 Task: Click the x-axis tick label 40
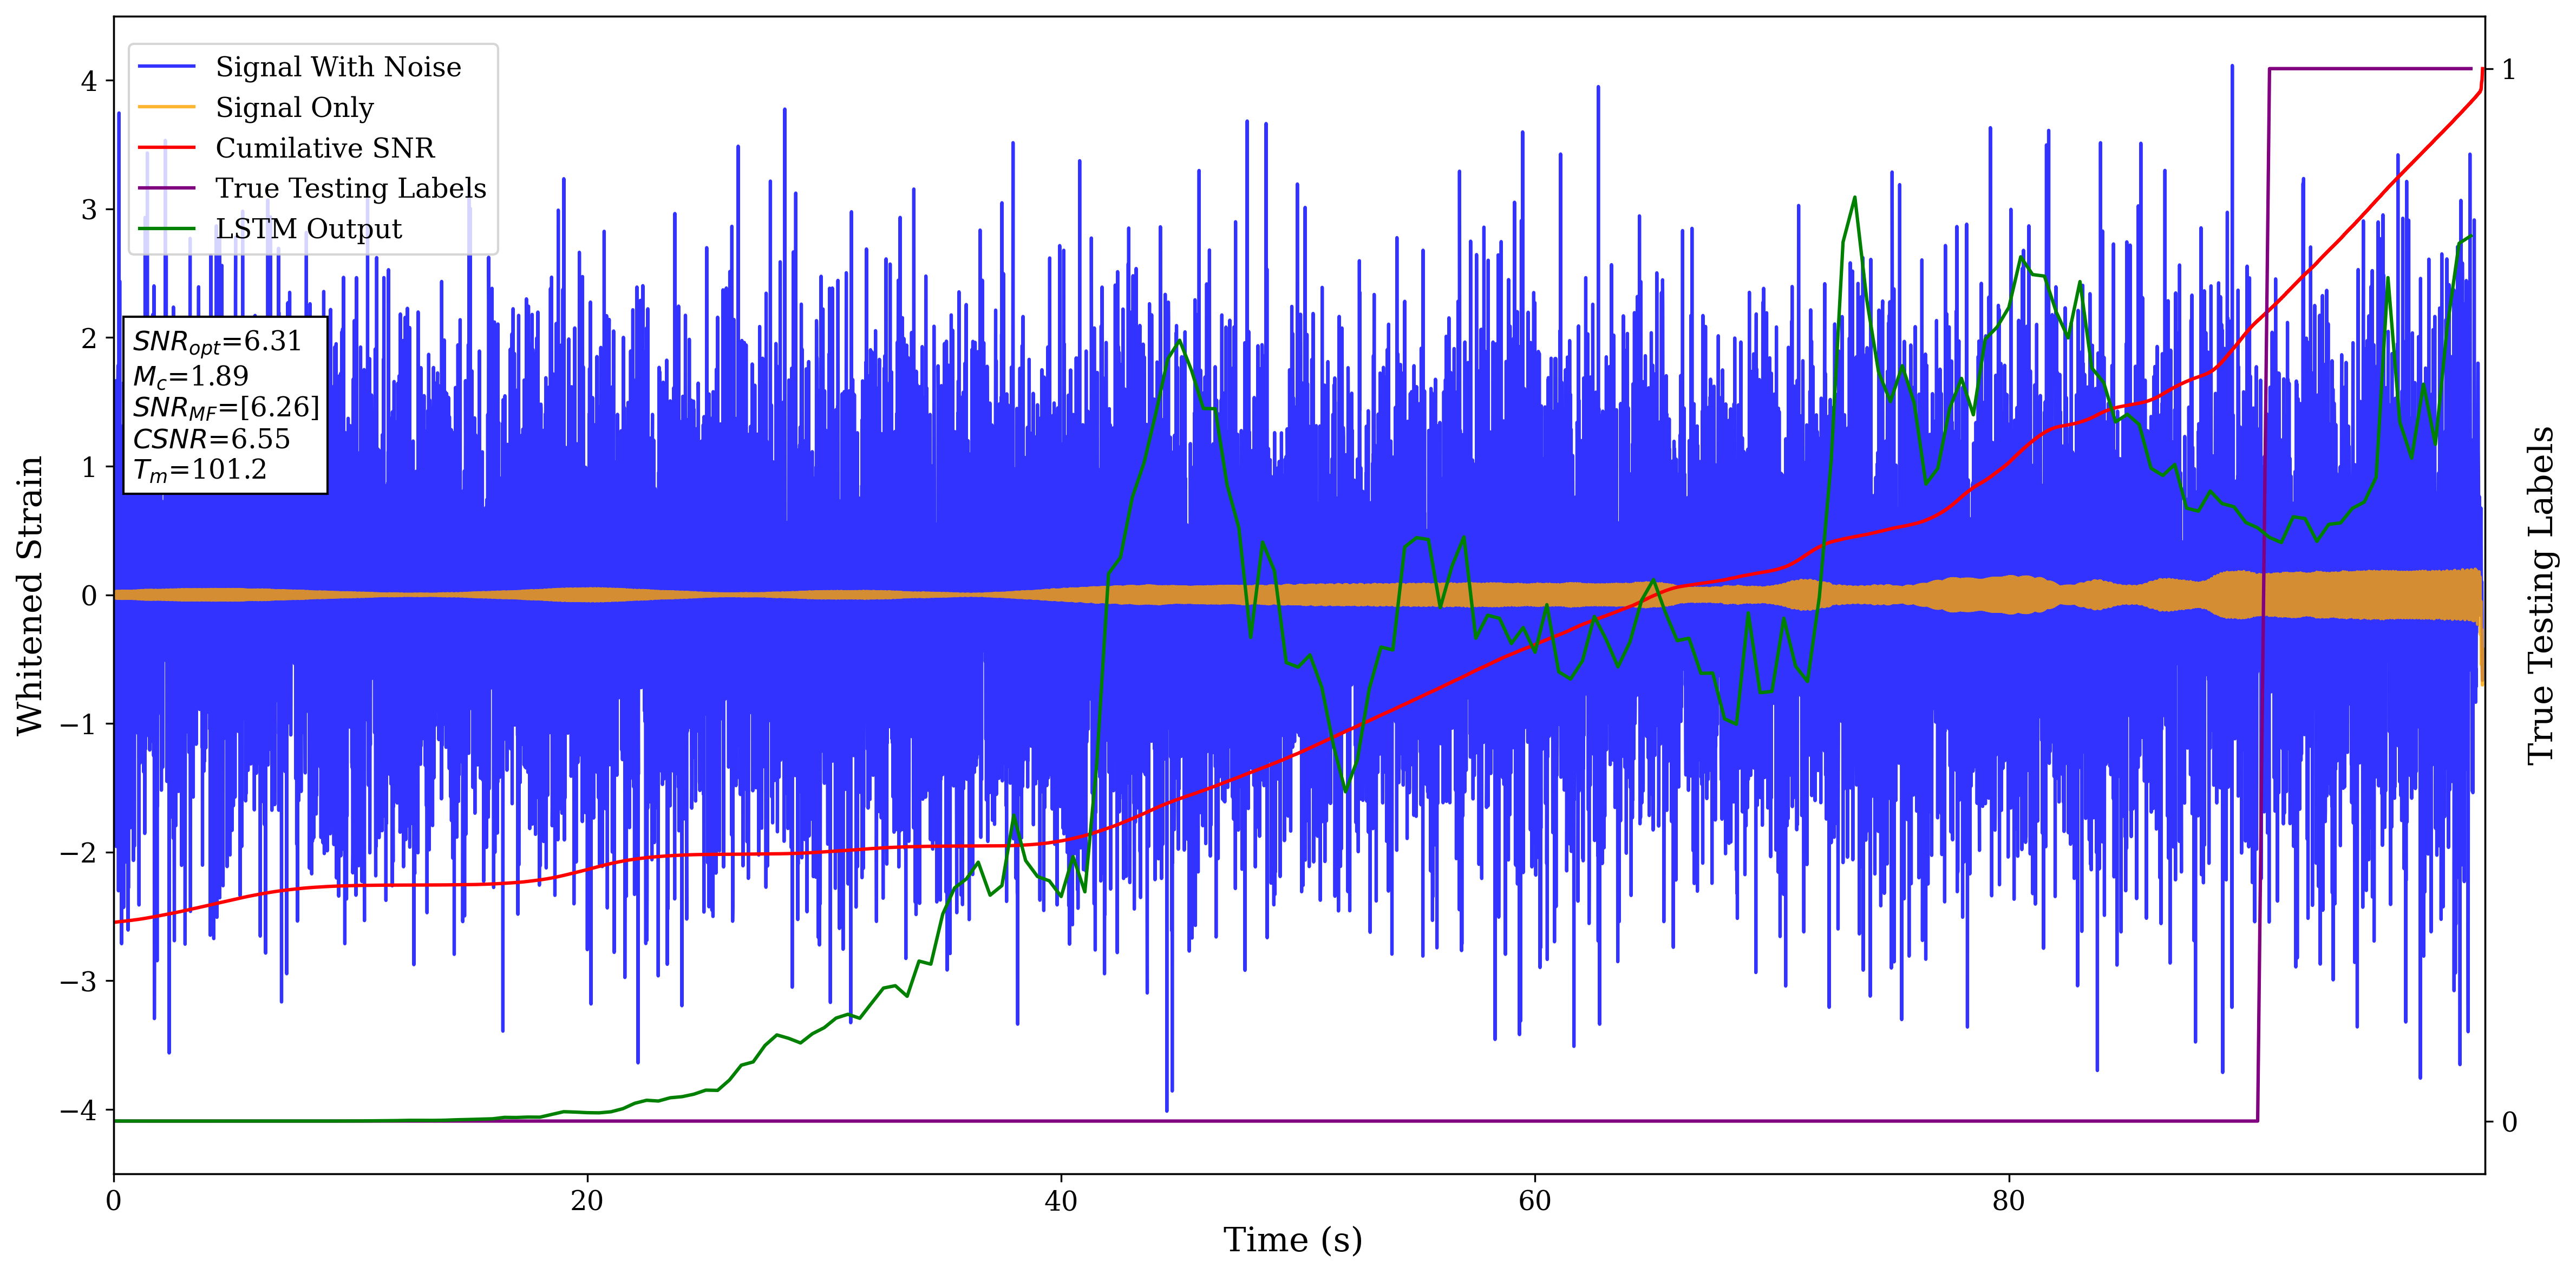(1060, 1201)
